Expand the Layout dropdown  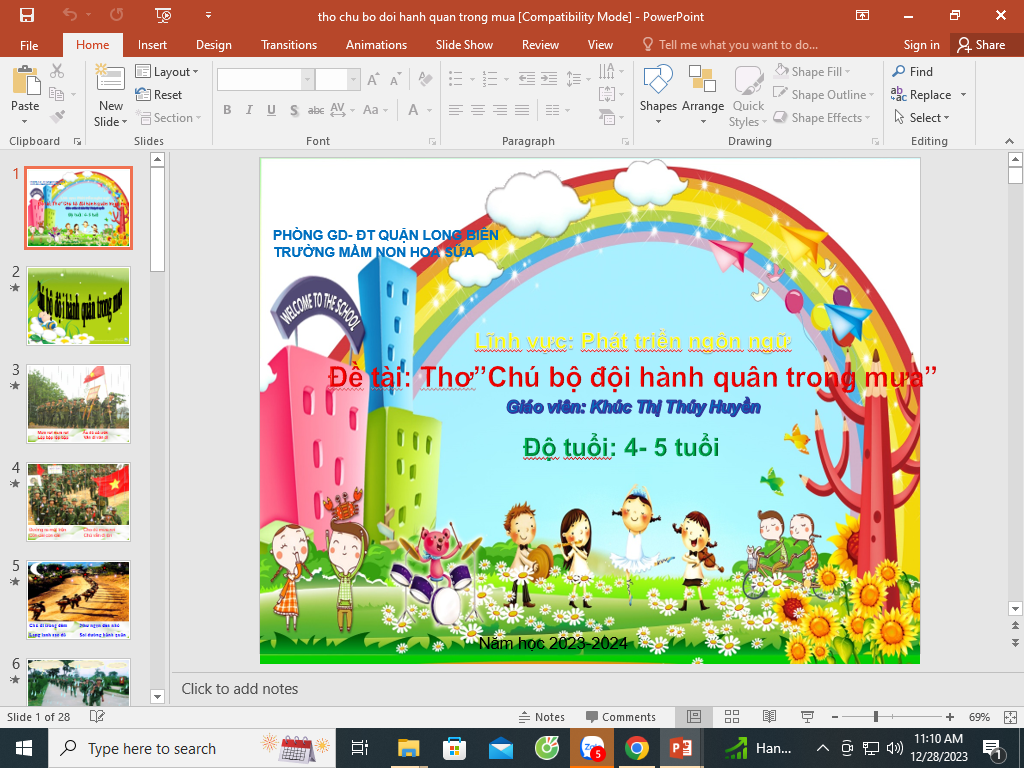pos(167,72)
